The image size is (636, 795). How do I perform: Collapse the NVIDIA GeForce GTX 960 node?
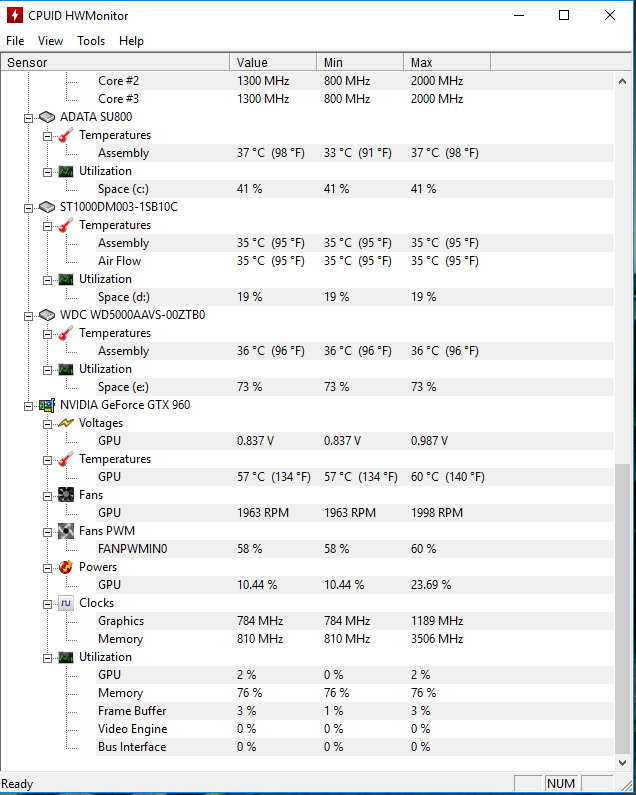(27, 405)
